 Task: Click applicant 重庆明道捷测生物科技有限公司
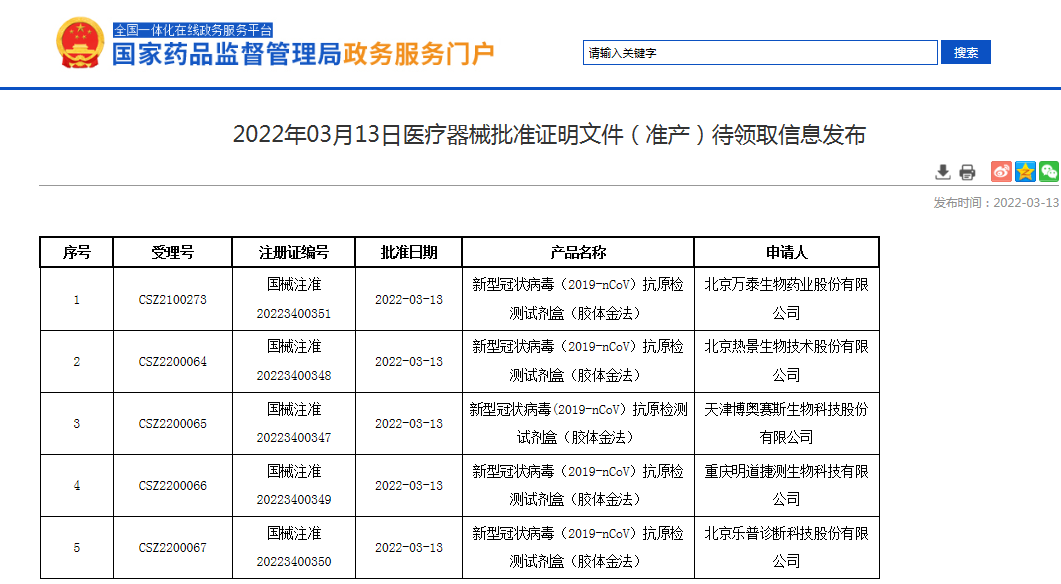pos(786,485)
